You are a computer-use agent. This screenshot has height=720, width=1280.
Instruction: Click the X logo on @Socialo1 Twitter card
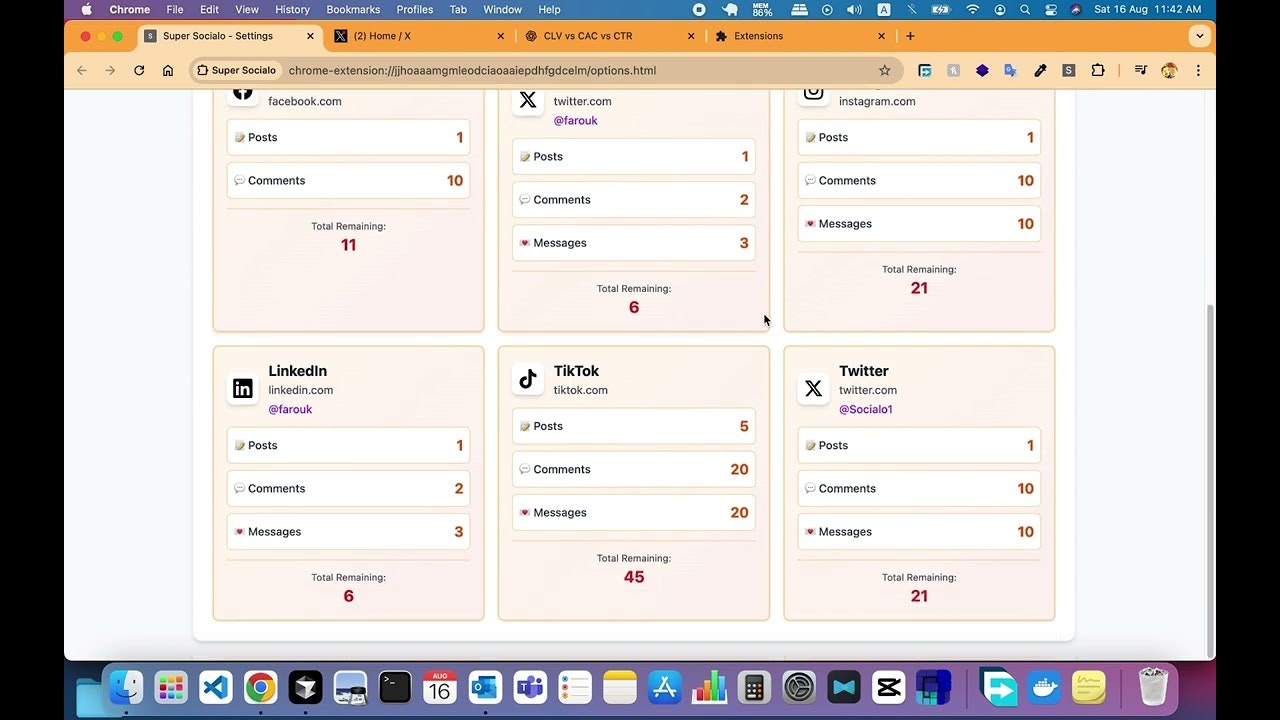[x=814, y=389]
